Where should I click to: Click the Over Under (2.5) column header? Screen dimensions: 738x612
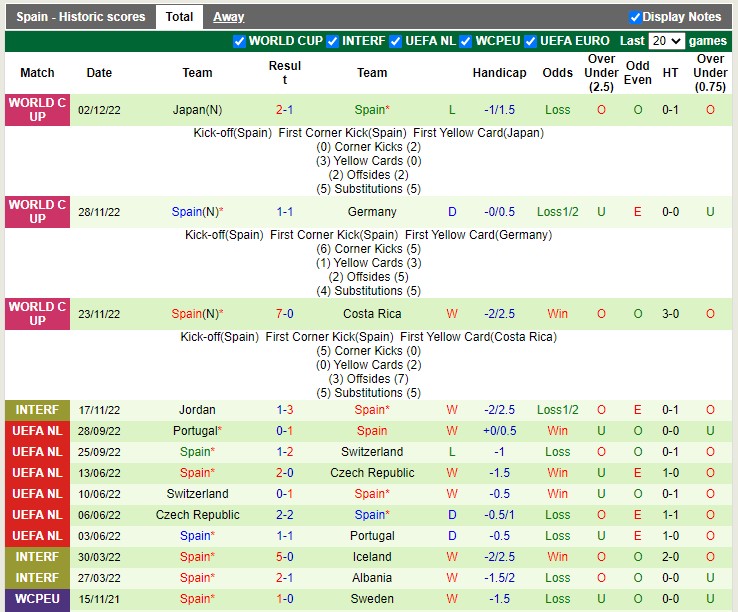pos(601,73)
